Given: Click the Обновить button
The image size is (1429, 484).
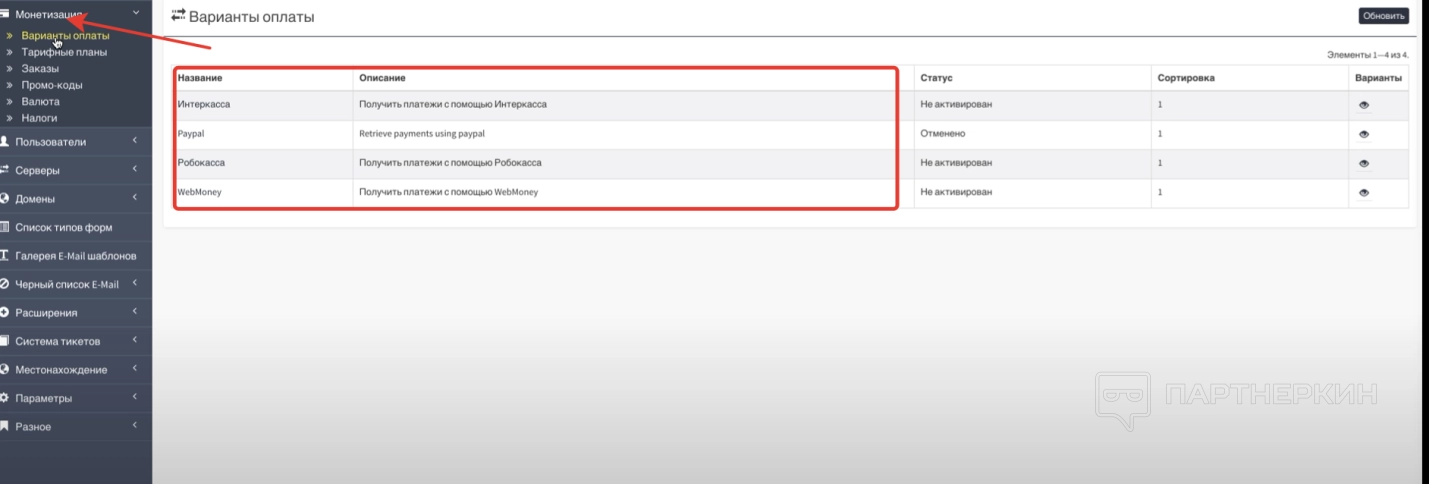Looking at the screenshot, I should point(1384,16).
